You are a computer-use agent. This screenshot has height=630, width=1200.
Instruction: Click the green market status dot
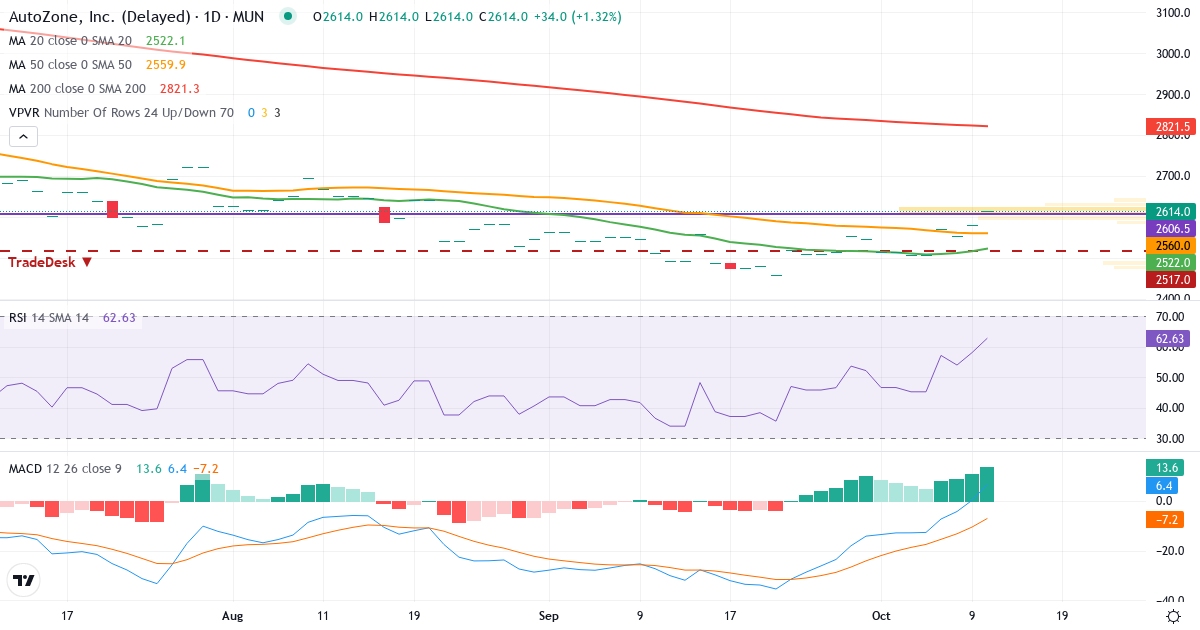[x=289, y=17]
